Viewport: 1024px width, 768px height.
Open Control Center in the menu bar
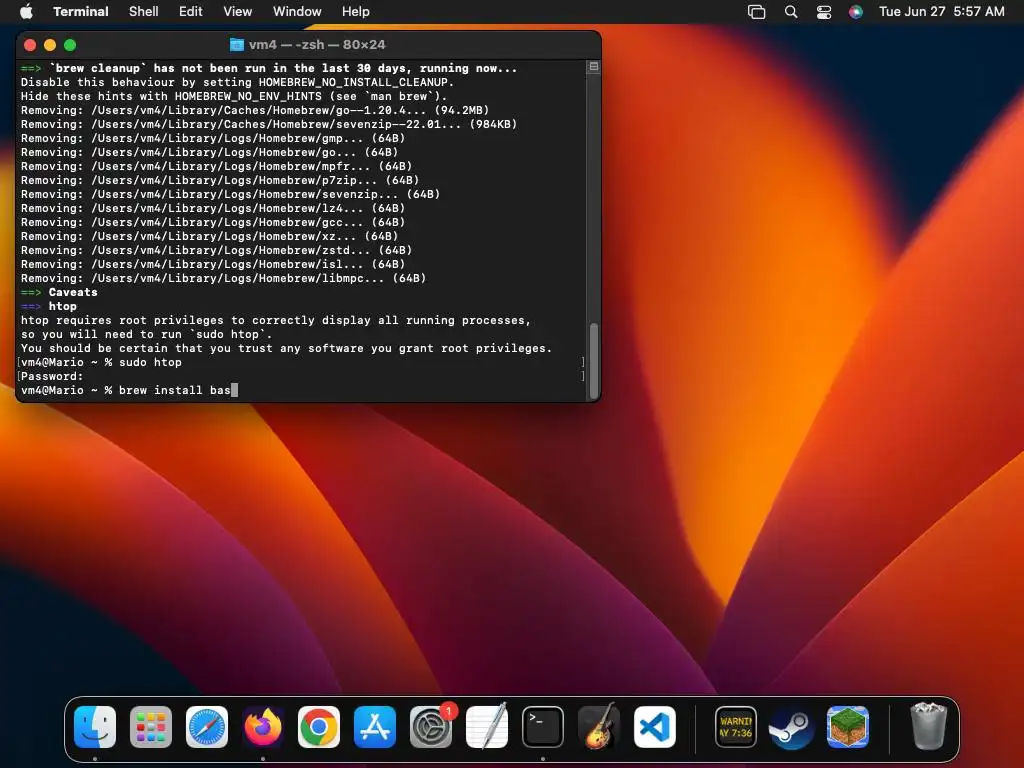(x=824, y=12)
